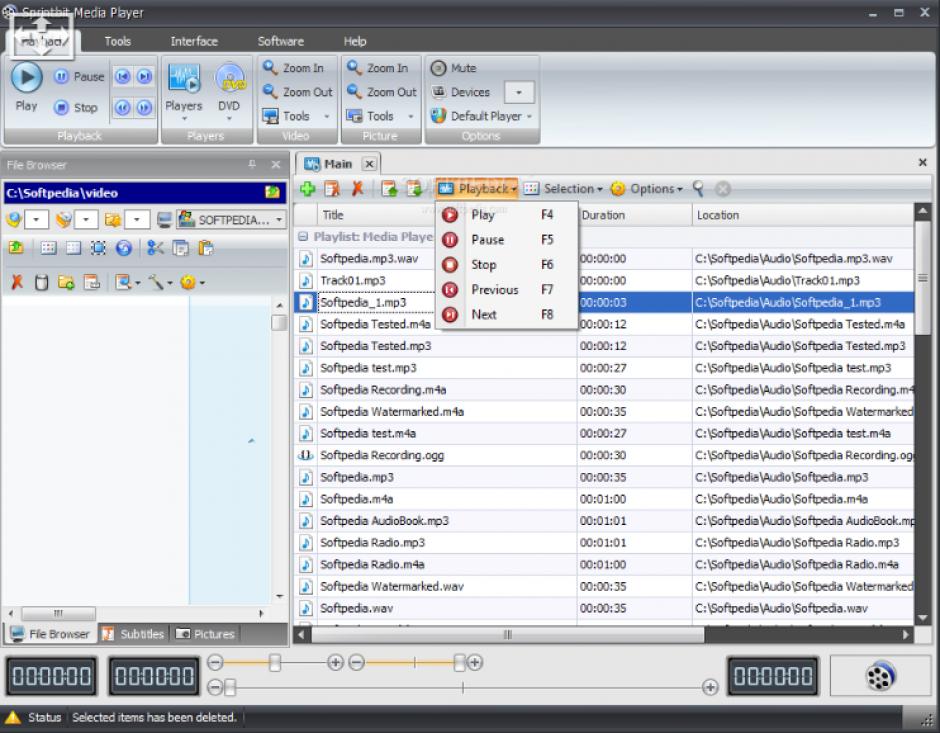Close the File Browser panel
This screenshot has height=733, width=940.
276,164
